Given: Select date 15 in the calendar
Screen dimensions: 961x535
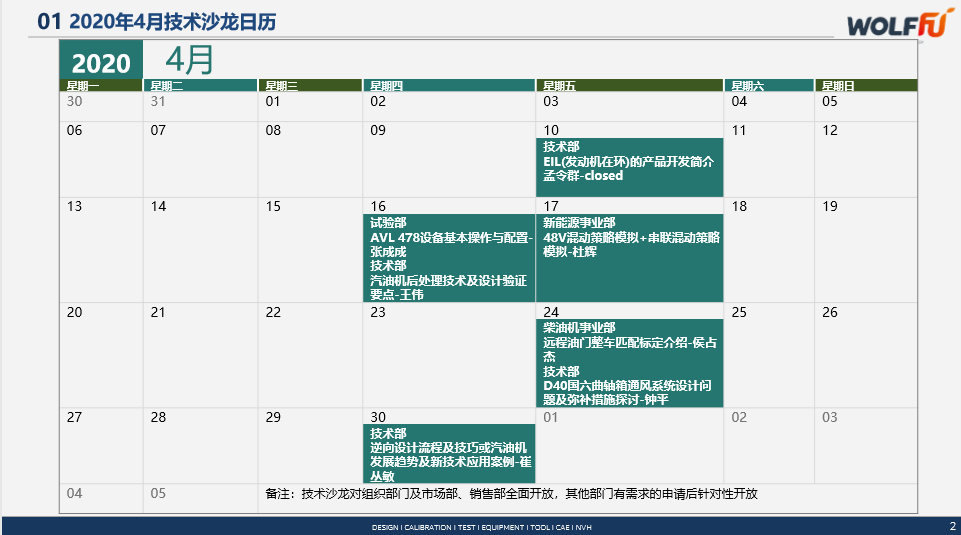Looking at the screenshot, I should [273, 207].
